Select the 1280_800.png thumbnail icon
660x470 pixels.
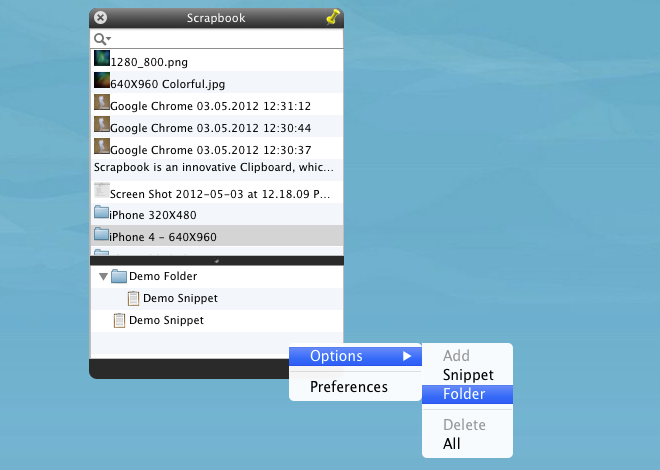click(x=102, y=58)
